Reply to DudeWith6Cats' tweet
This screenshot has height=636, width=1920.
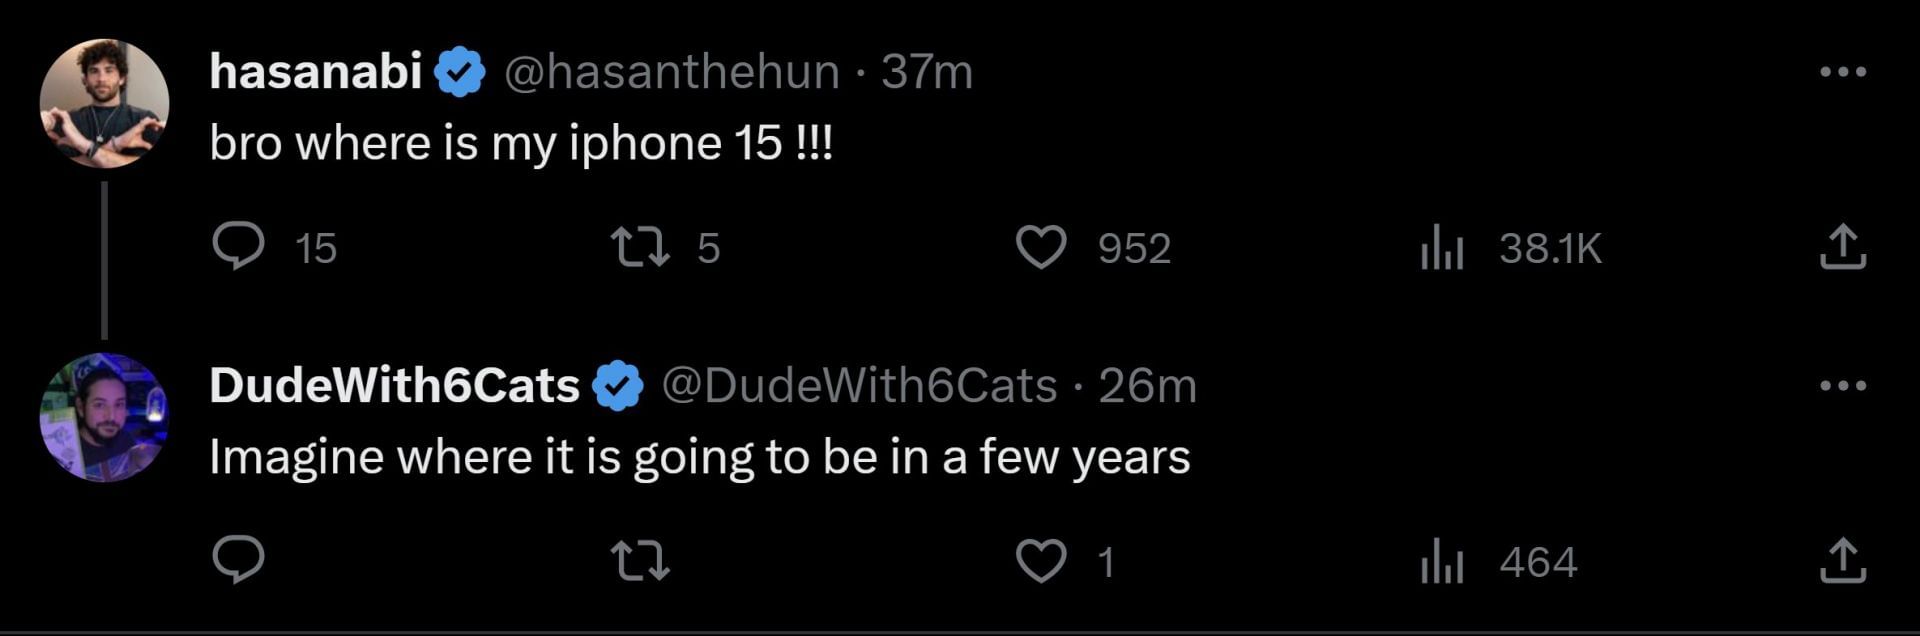(x=239, y=560)
